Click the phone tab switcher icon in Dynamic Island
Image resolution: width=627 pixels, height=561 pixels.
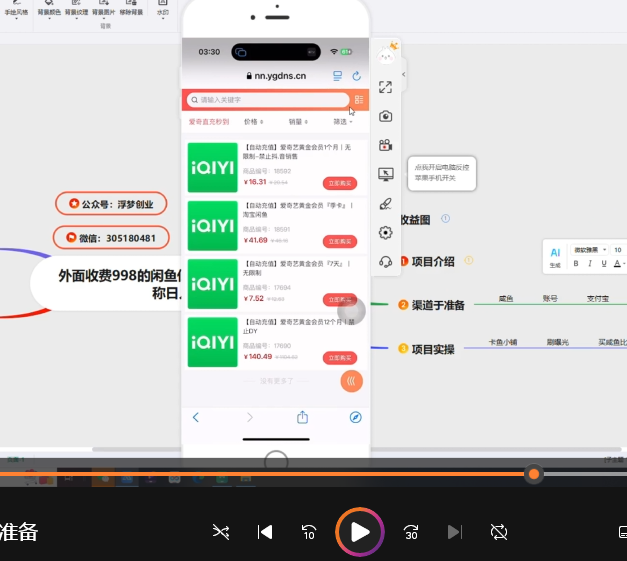[x=241, y=52]
